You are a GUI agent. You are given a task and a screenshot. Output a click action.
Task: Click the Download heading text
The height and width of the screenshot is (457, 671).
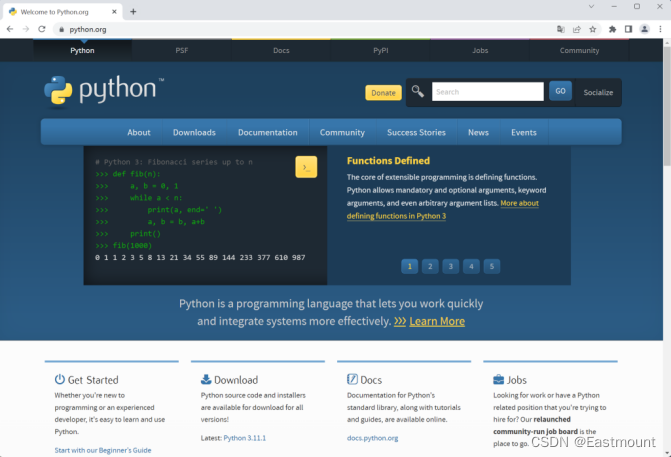pos(236,380)
